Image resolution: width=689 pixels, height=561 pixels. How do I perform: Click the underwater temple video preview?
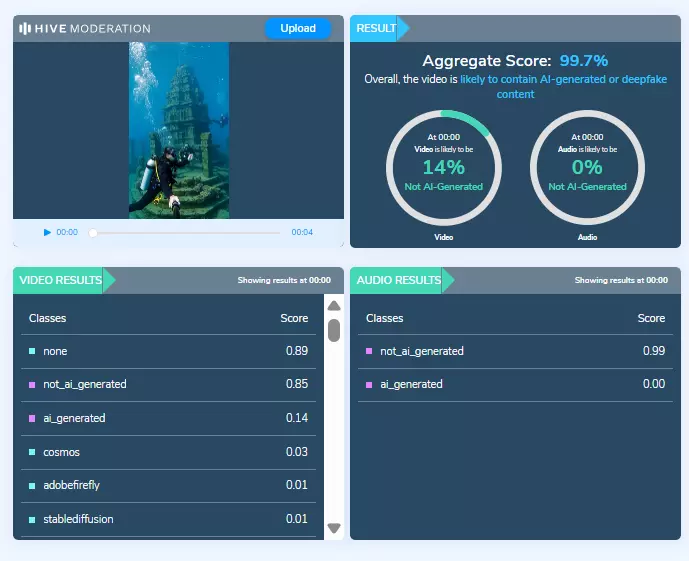tap(179, 130)
